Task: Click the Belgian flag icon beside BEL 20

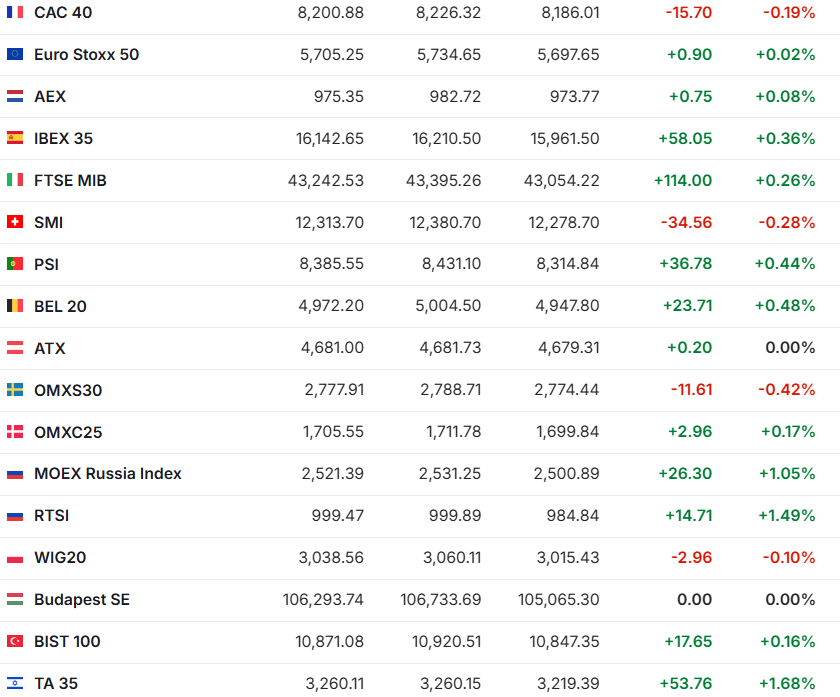Action: click(x=14, y=306)
